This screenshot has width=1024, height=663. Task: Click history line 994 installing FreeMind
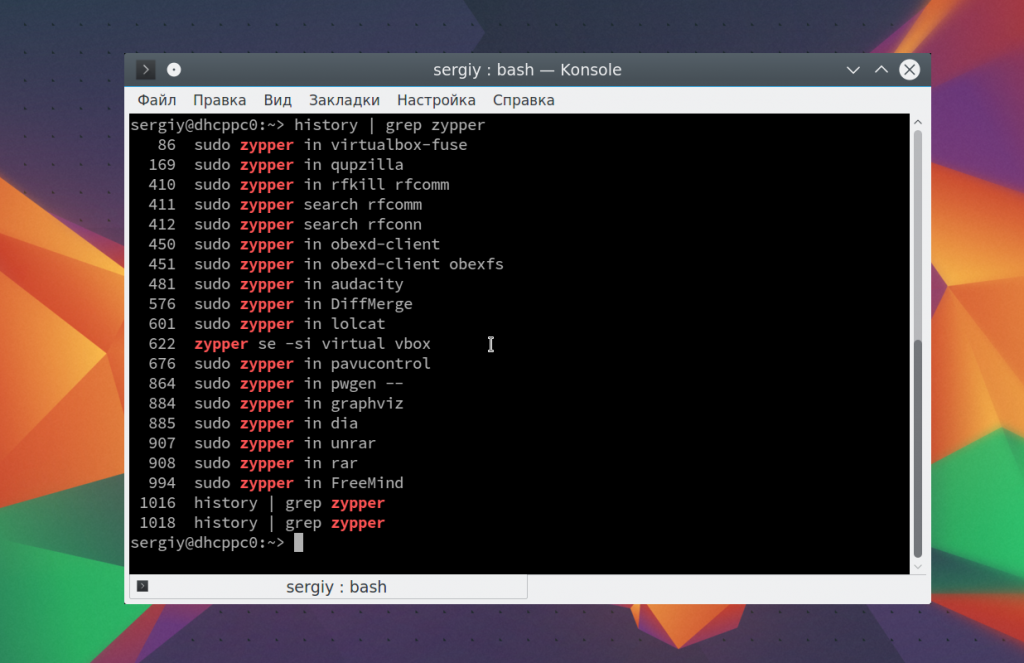tap(298, 483)
